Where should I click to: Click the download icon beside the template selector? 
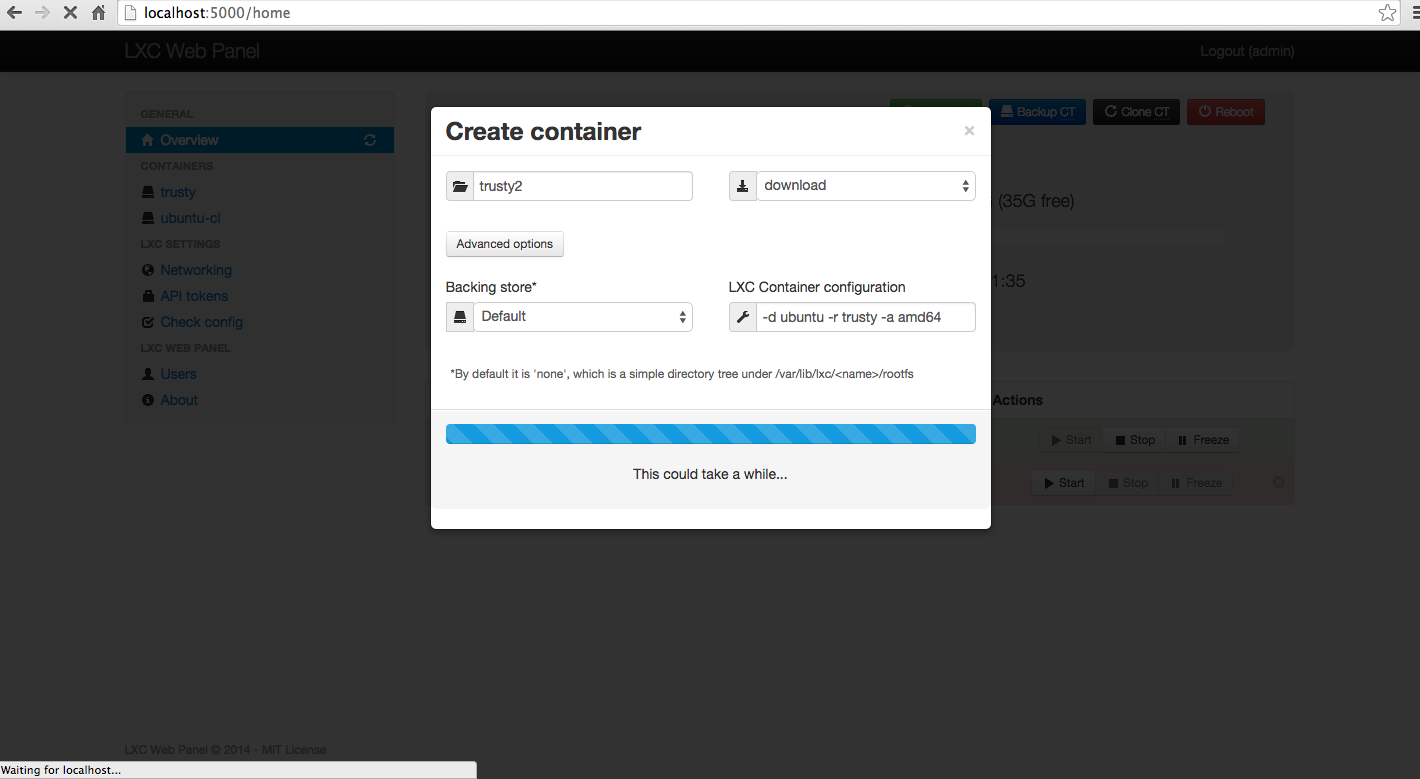743,186
